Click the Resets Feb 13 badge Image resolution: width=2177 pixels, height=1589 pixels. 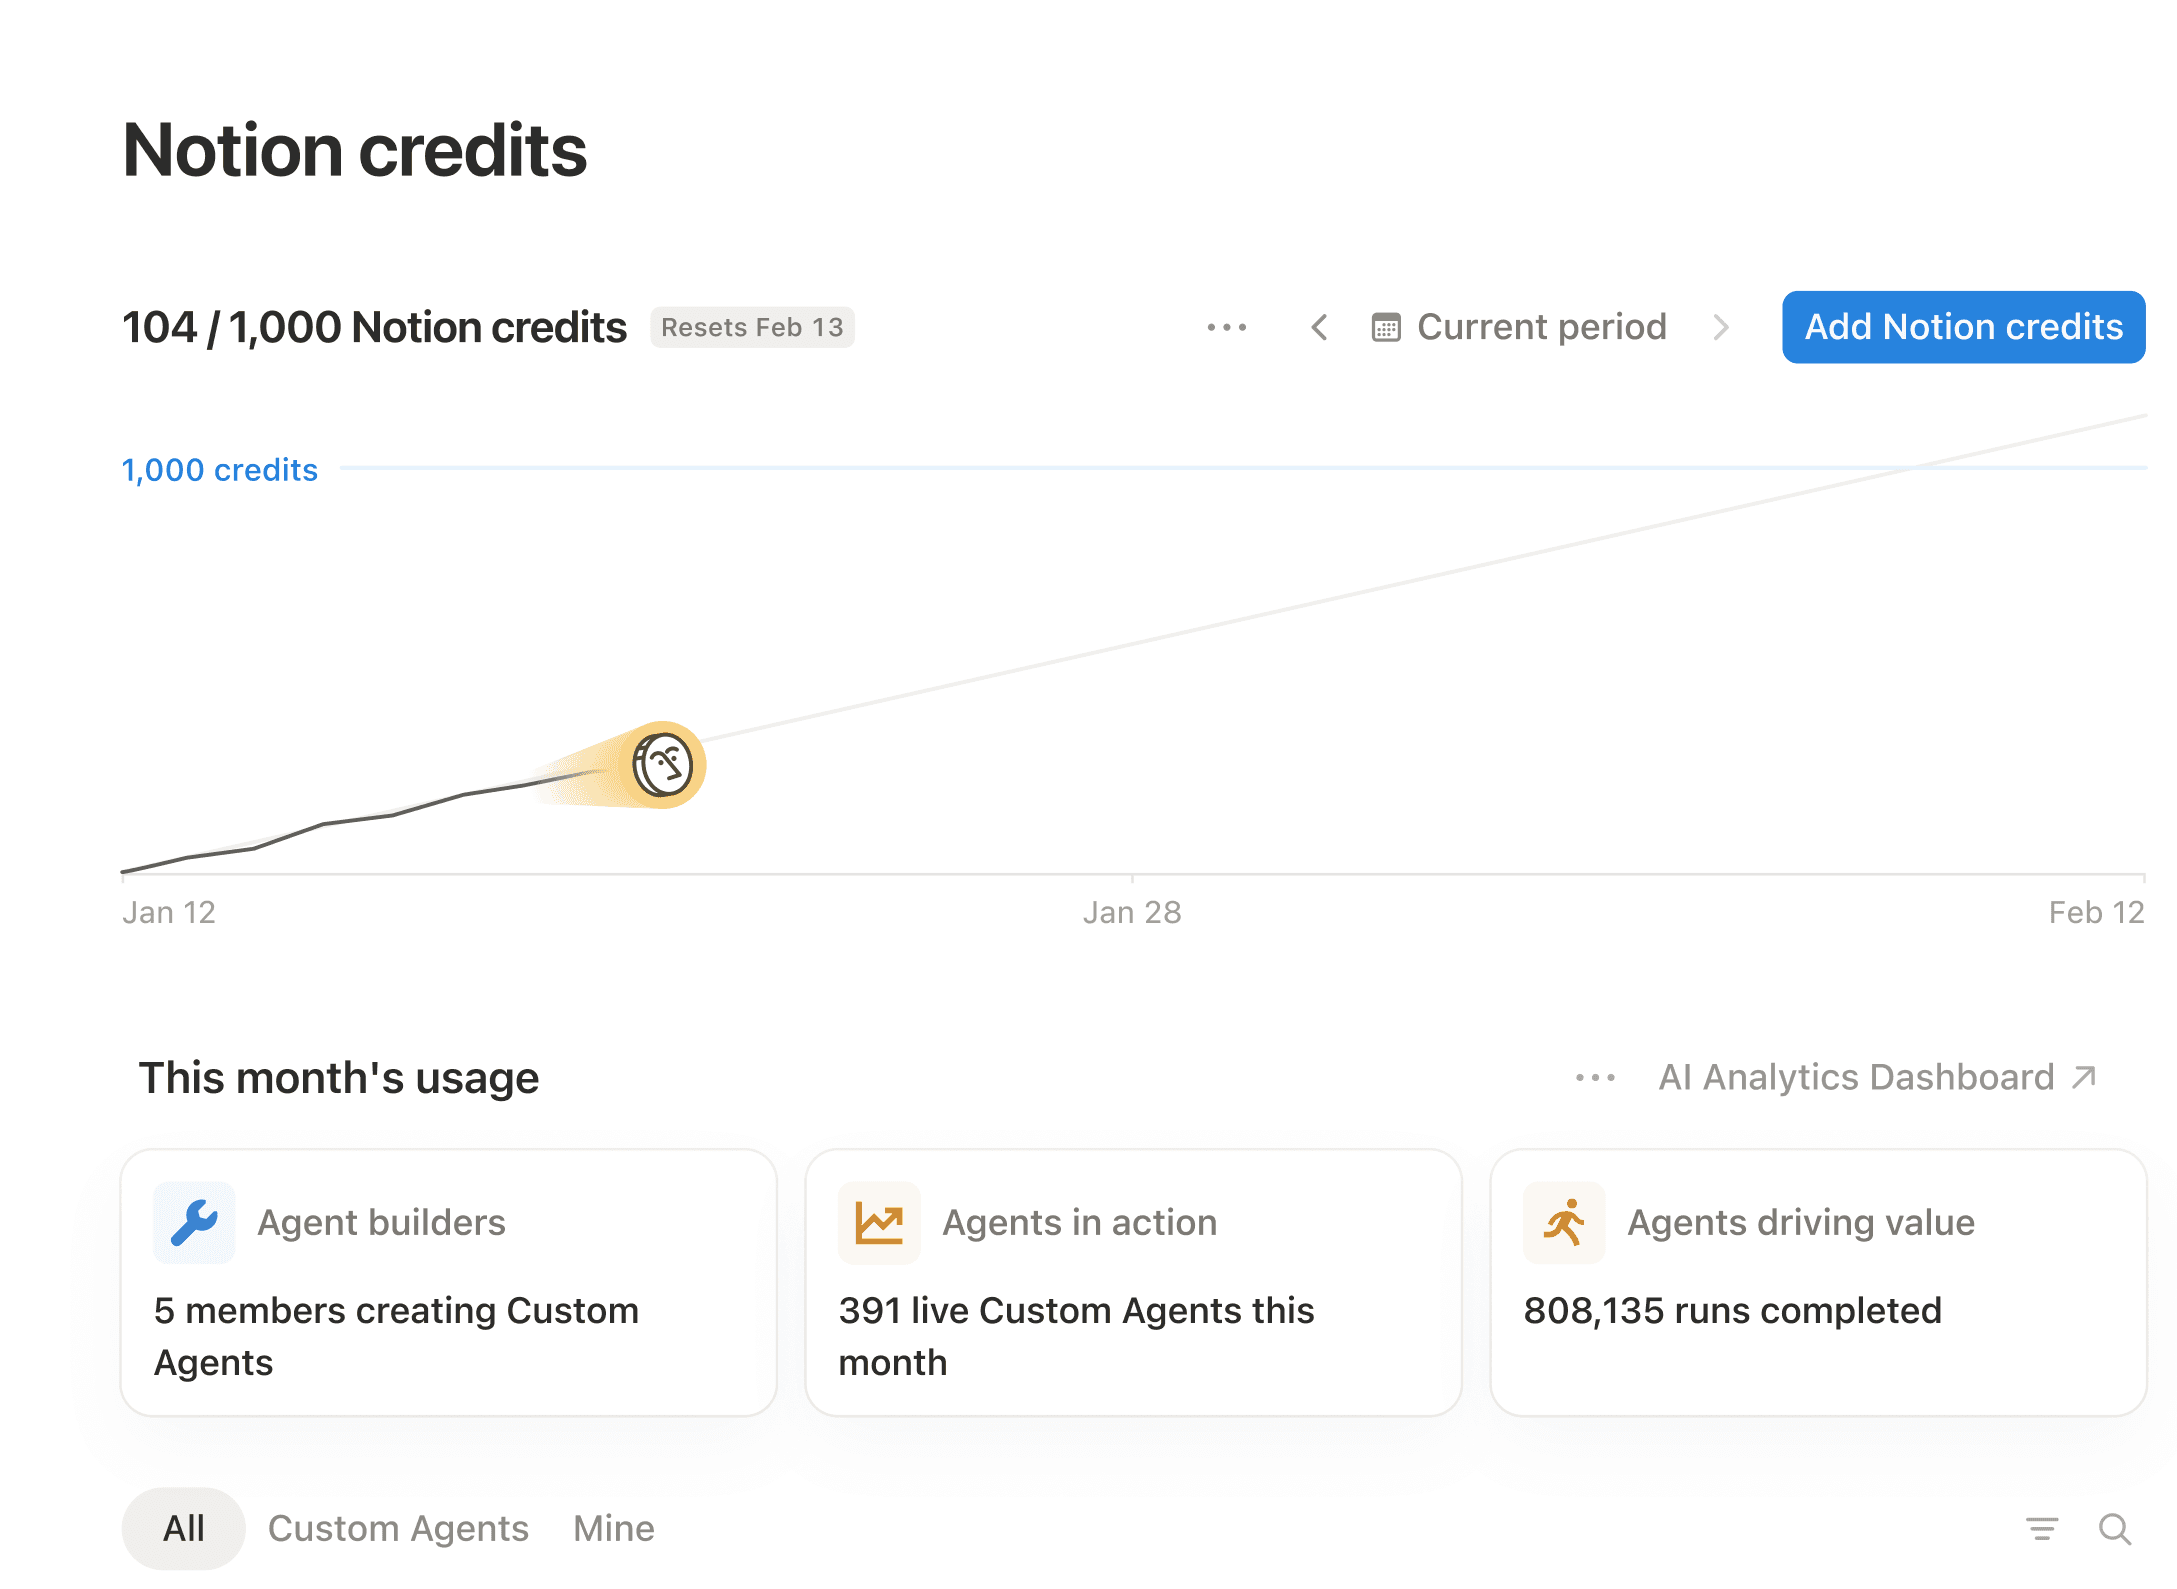(752, 327)
